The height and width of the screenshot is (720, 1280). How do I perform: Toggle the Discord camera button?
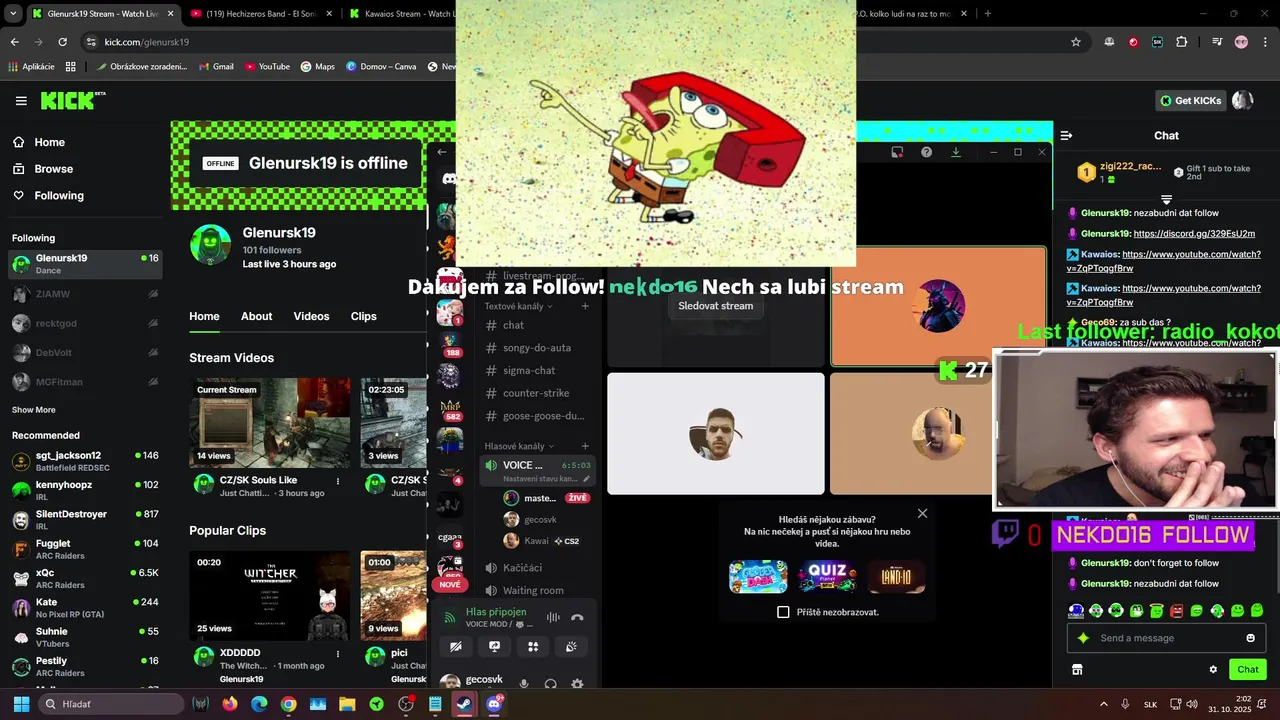[x=455, y=647]
